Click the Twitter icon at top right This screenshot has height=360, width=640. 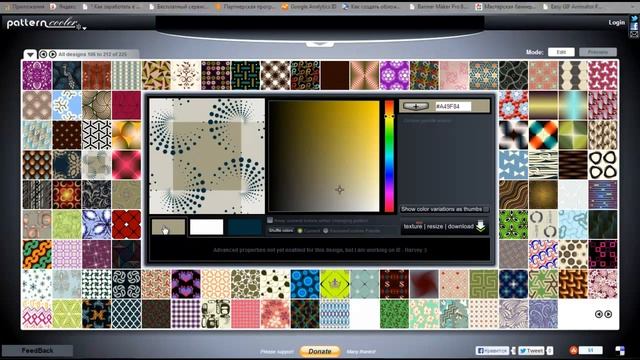coord(634,18)
